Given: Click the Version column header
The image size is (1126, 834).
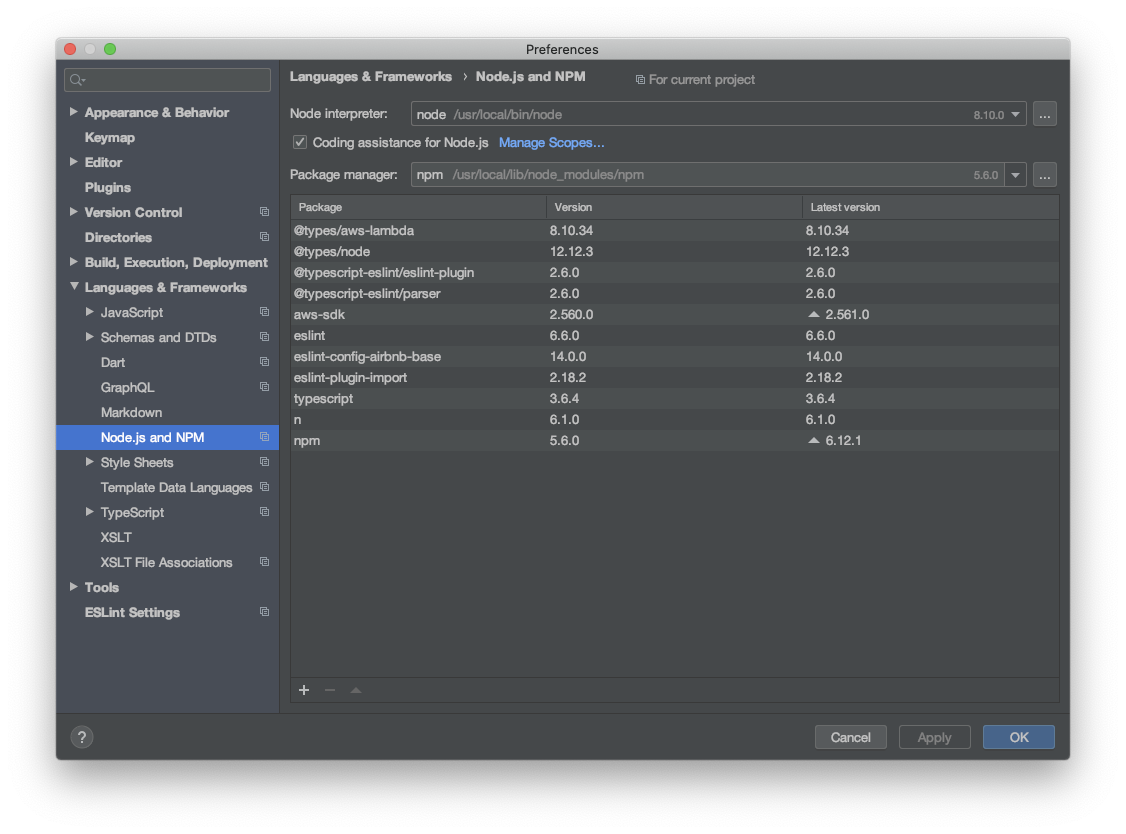Looking at the screenshot, I should click(674, 207).
